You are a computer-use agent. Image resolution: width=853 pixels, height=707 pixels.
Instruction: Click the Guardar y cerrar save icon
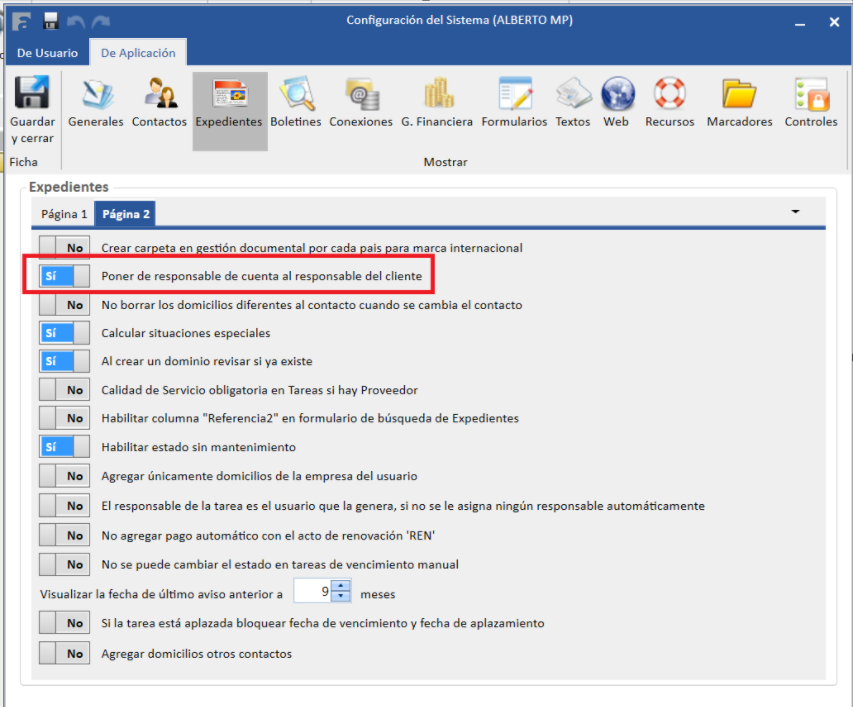click(32, 97)
